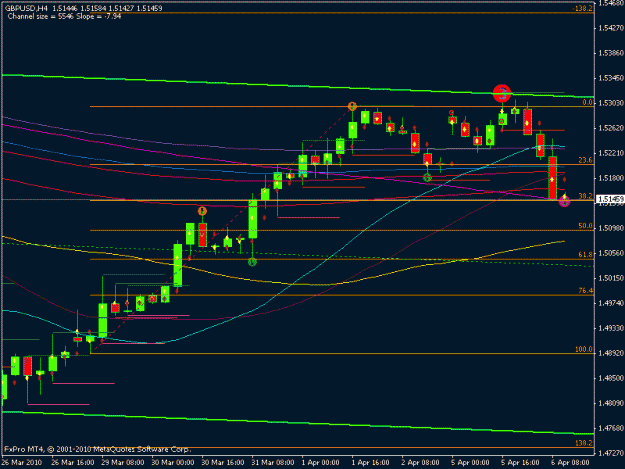Click the '30 Mar 16:00' time axis label
The width and height of the screenshot is (625, 469).
click(x=223, y=463)
